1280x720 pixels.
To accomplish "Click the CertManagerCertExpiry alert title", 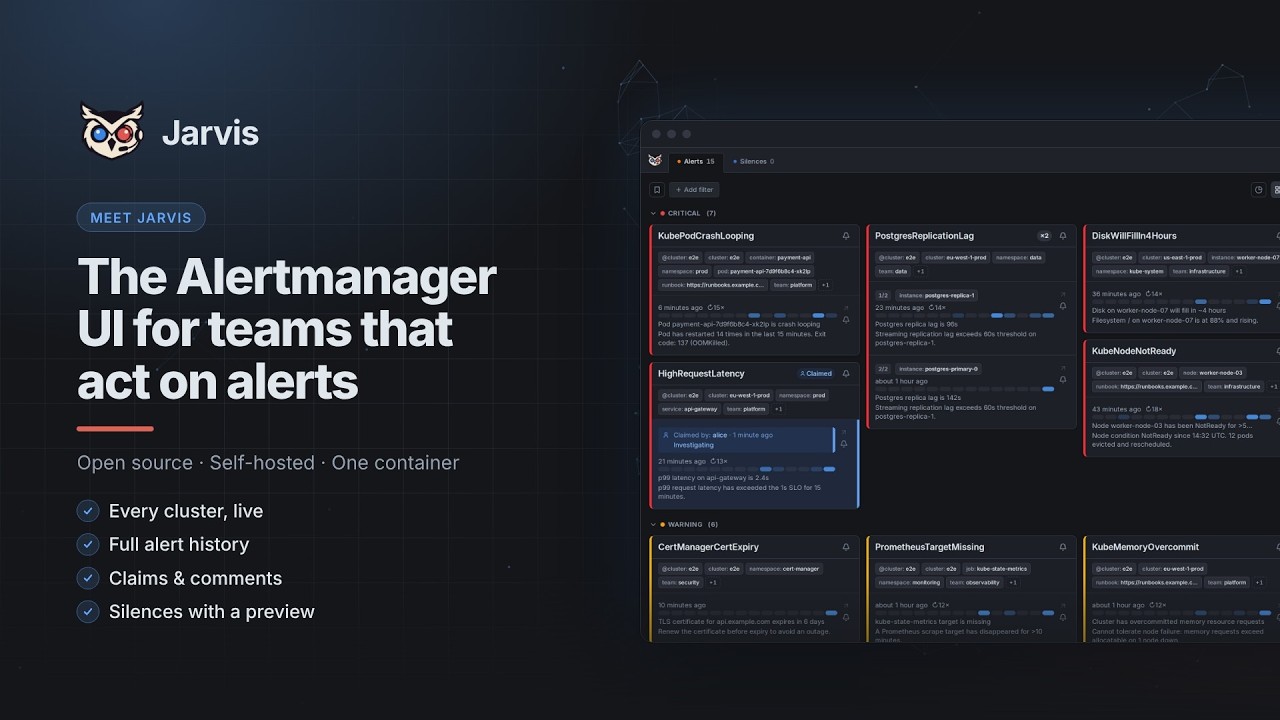I will [x=708, y=547].
